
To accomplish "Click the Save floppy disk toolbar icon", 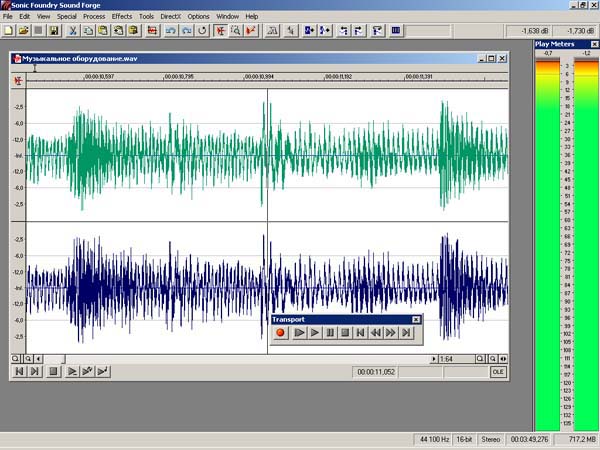I will click(54, 31).
